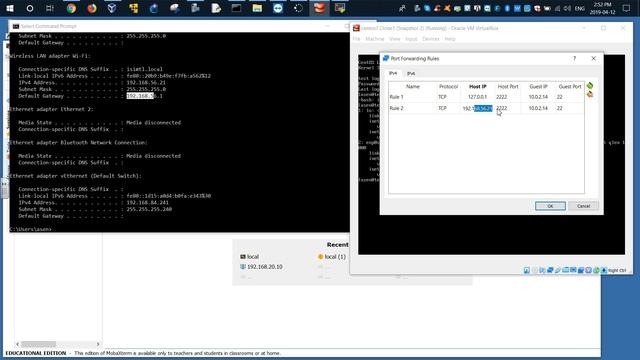Click Rule 1 Guest IP value 10.0.2.14
Image resolution: width=640 pixels, height=360 pixels.
538,97
